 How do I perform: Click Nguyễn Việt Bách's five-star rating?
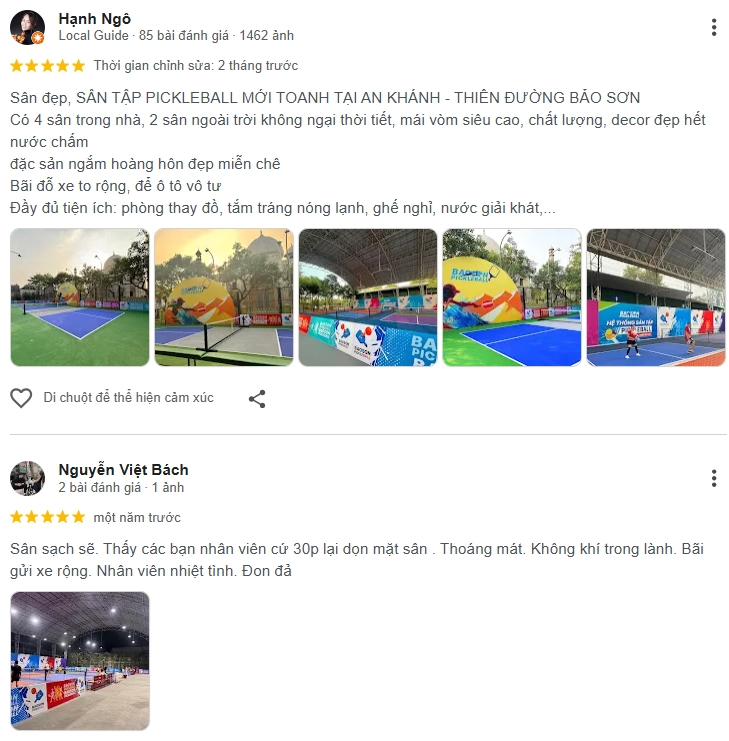tap(47, 517)
